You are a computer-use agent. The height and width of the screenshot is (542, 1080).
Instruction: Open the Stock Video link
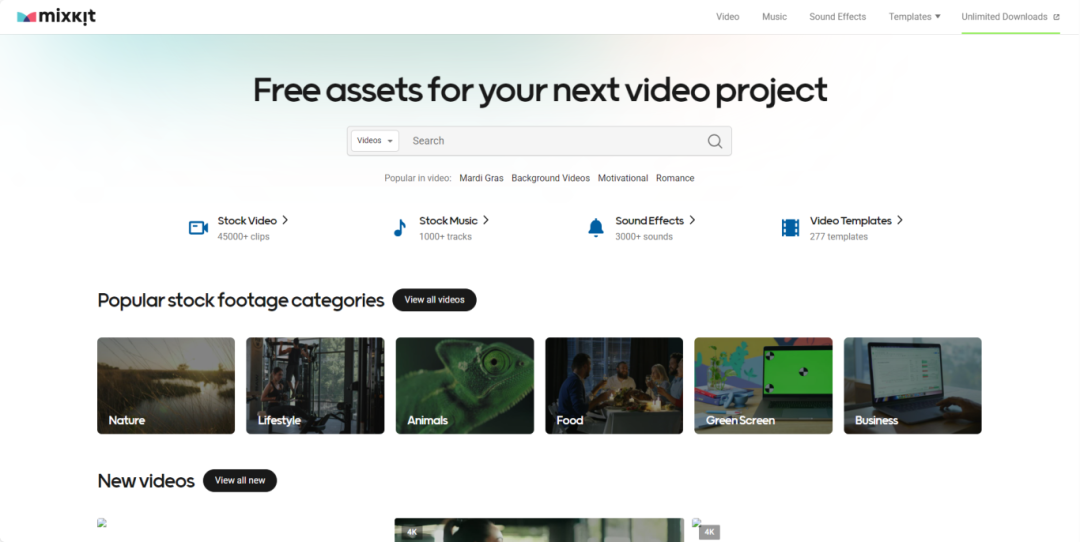247,220
